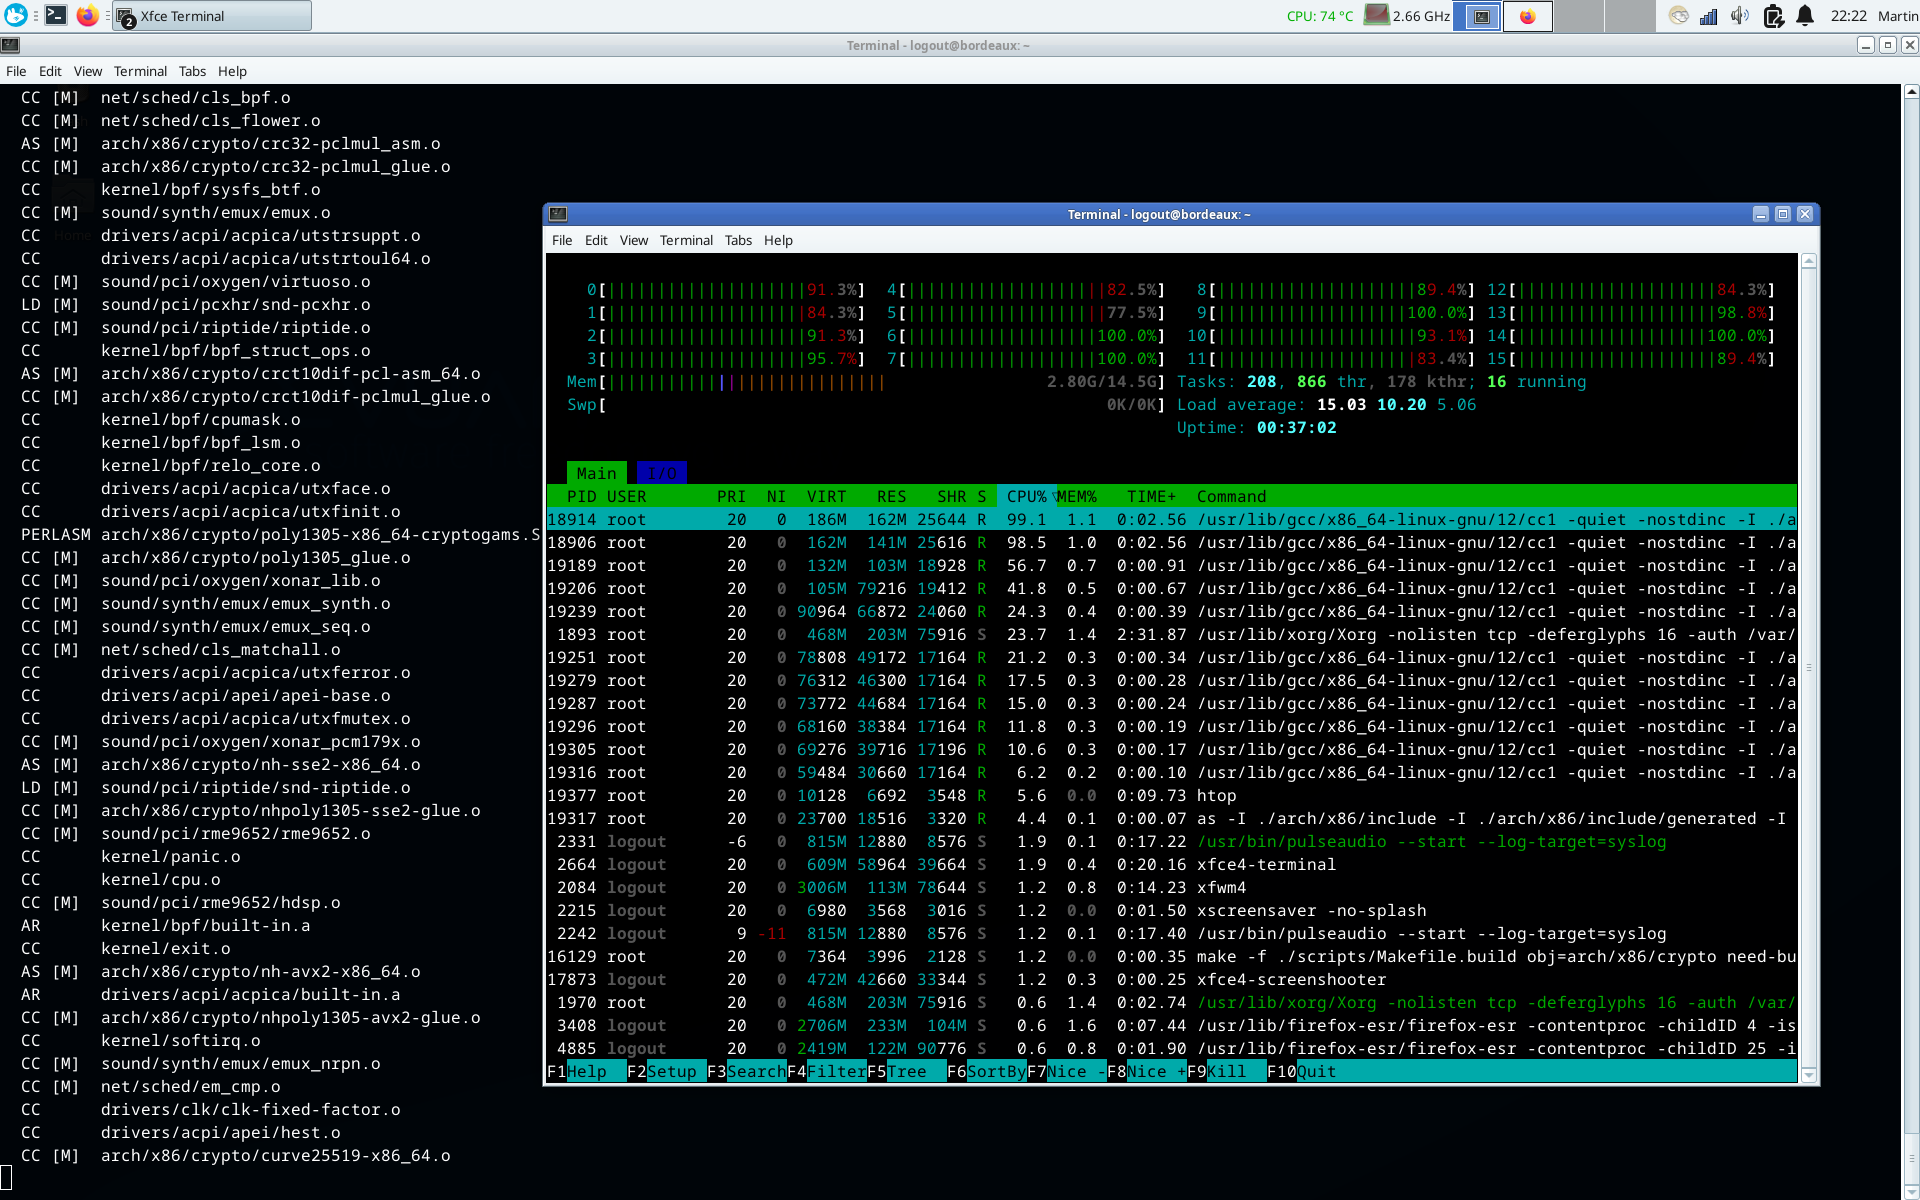Switch to workspace with Firefox
This screenshot has width=1920, height=1200.
click(1527, 16)
